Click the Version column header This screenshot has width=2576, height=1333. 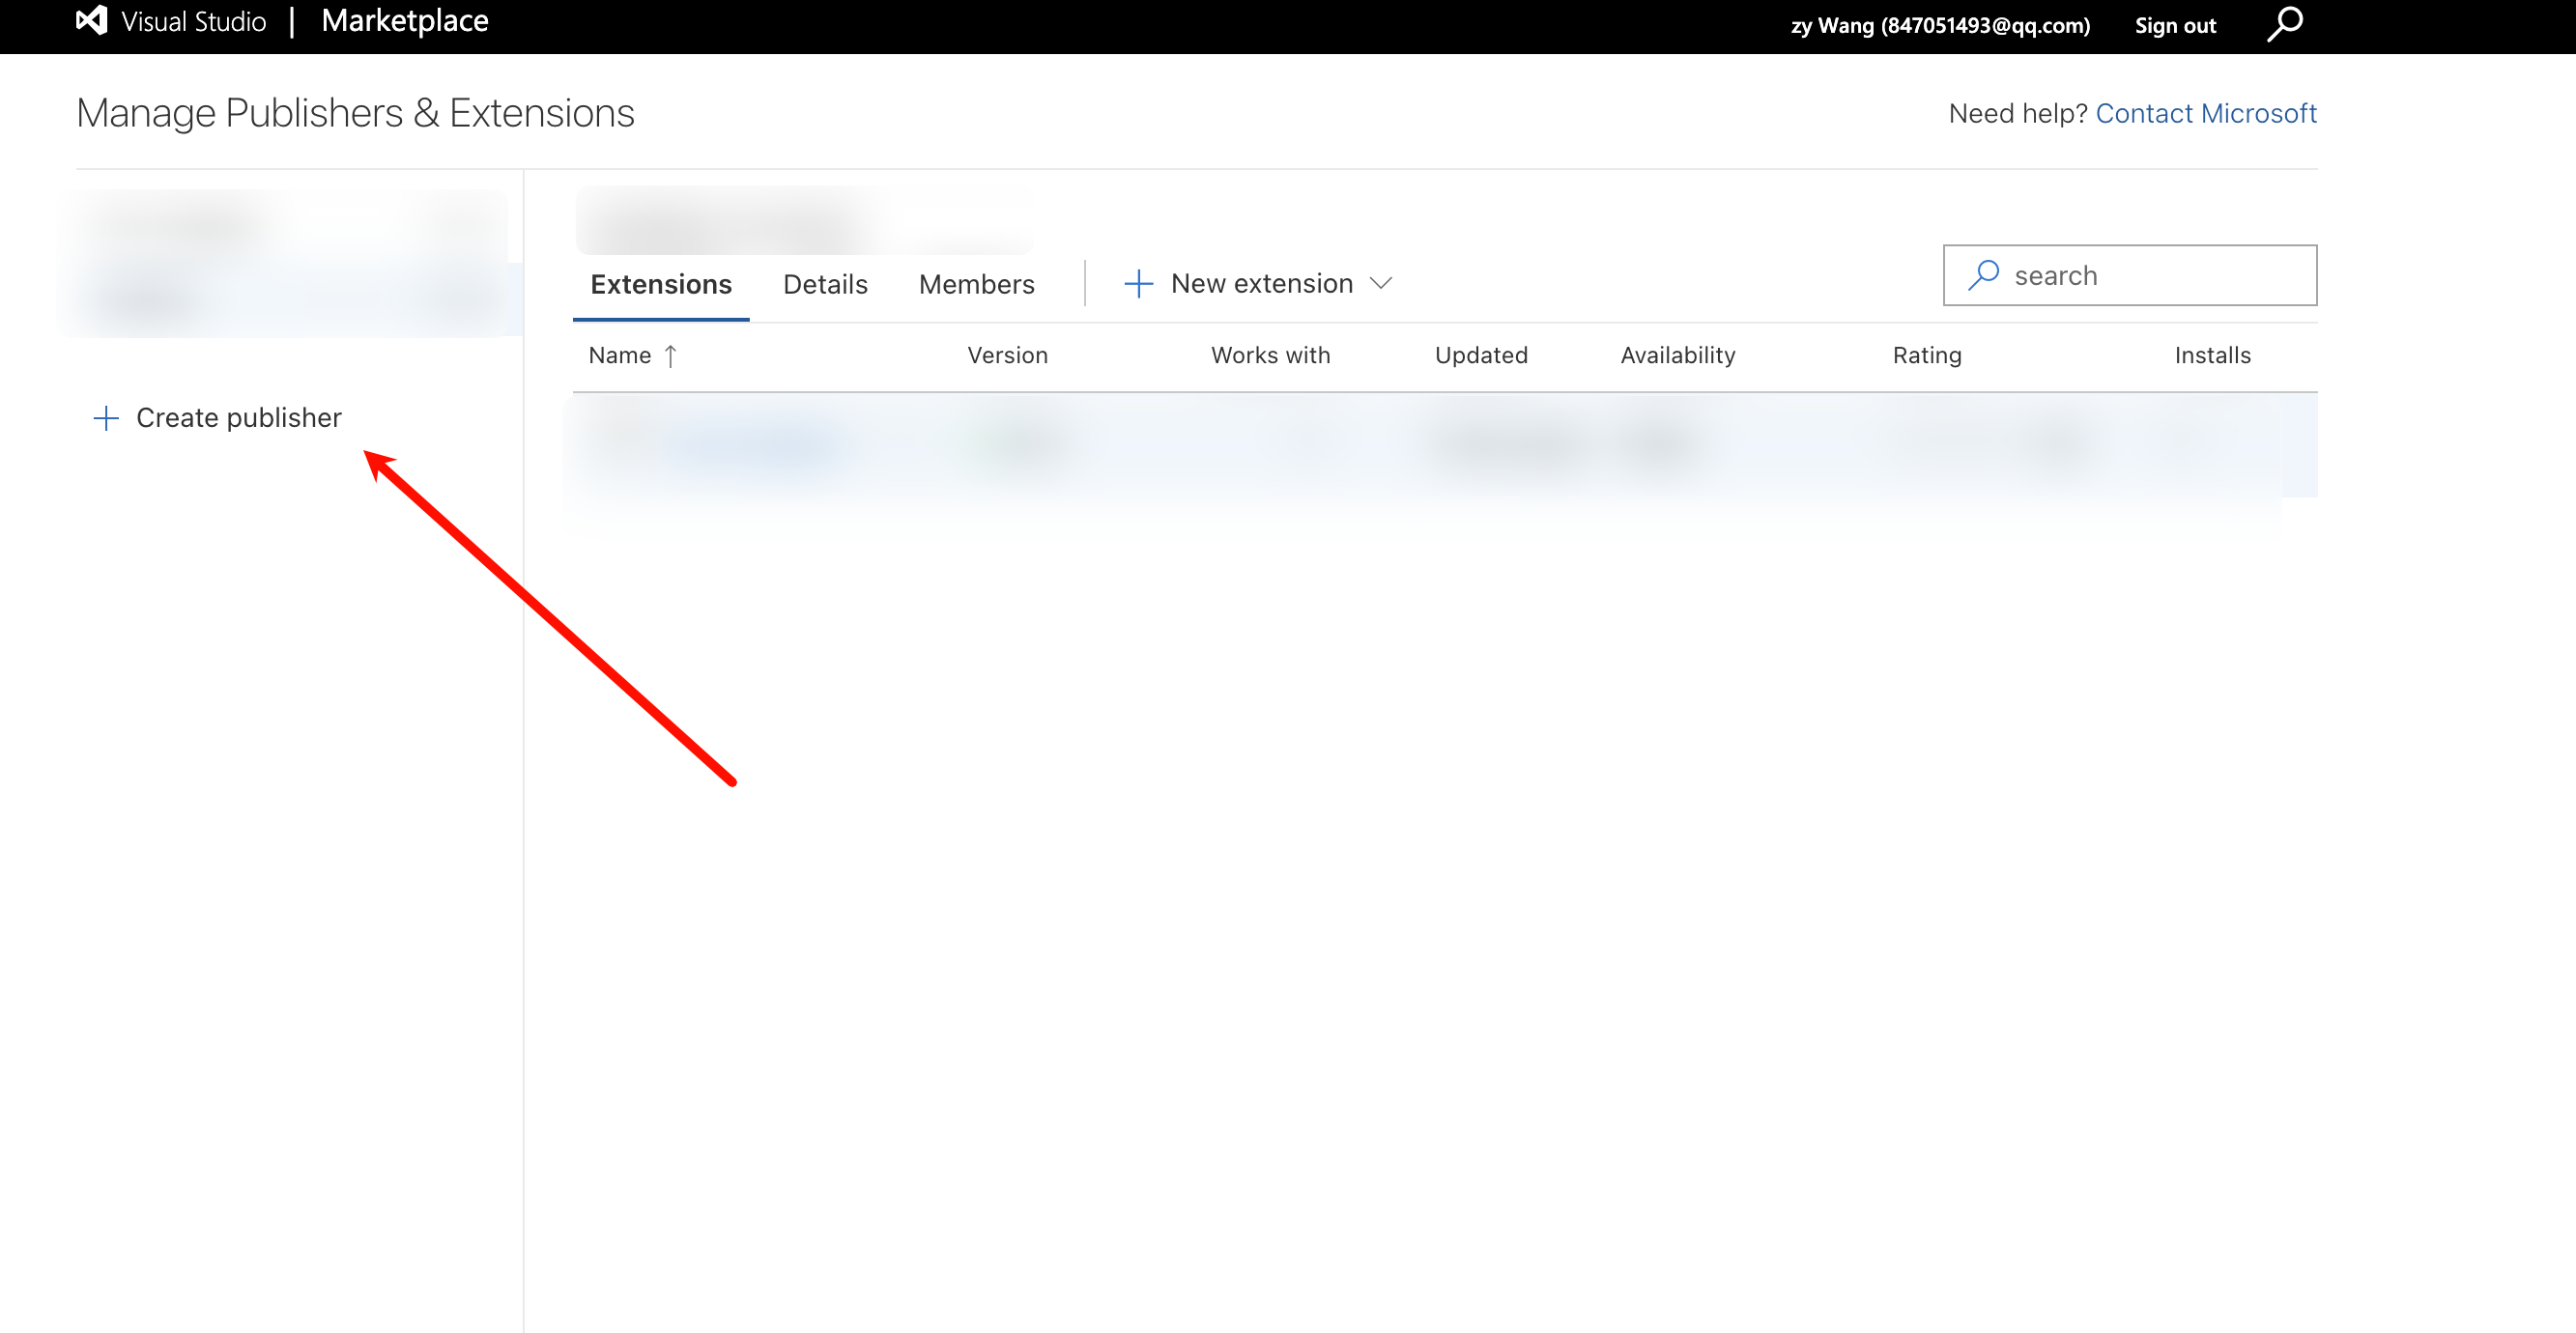click(x=1007, y=356)
